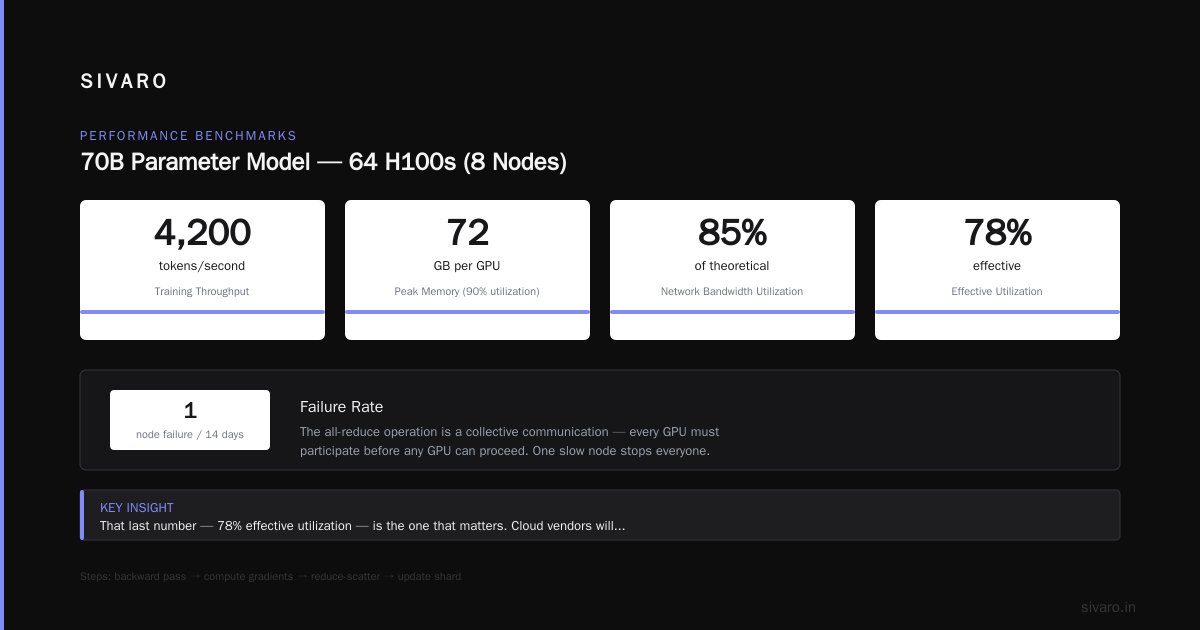Click the node failure count box

pyautogui.click(x=190, y=420)
